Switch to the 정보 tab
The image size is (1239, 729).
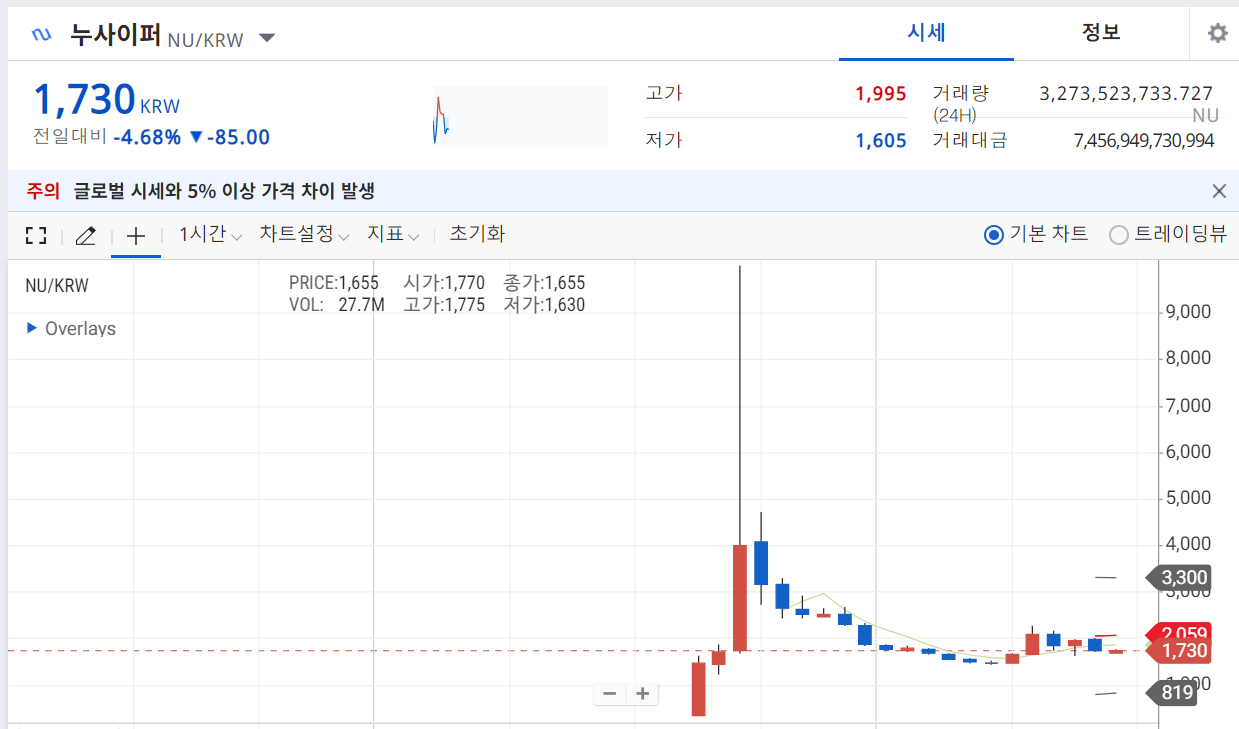[x=1101, y=32]
